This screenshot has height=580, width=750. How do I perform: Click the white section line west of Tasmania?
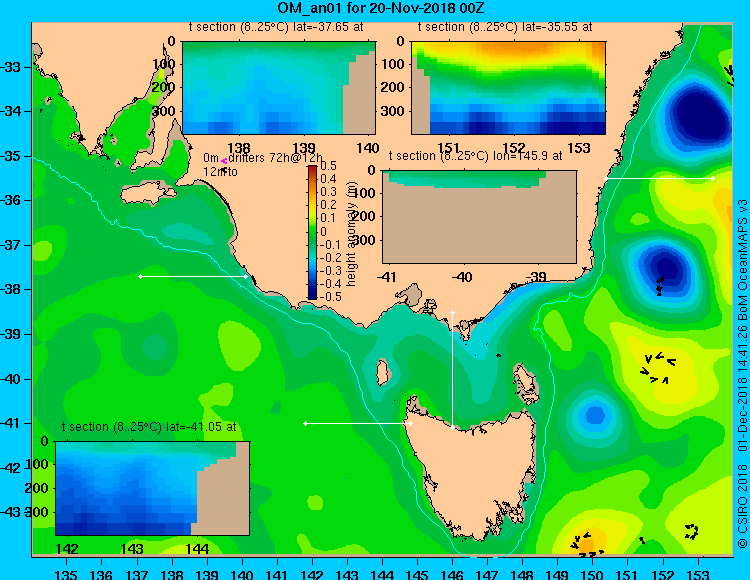358,423
